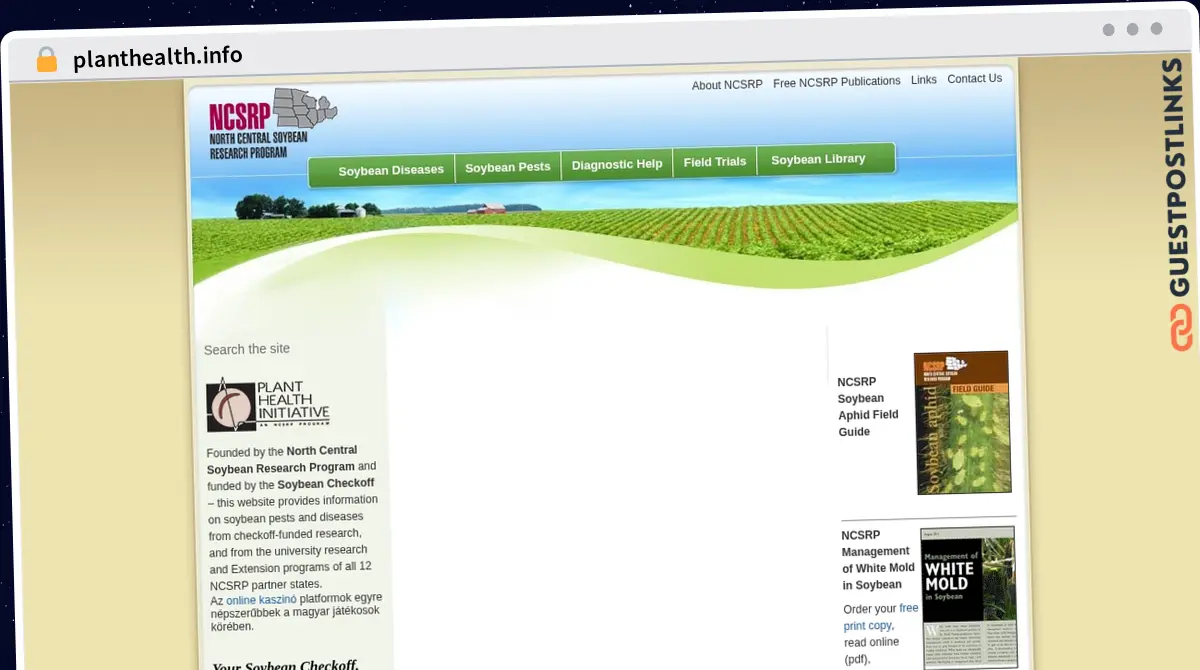Click the Plant Health Initiative logo

[268, 404]
